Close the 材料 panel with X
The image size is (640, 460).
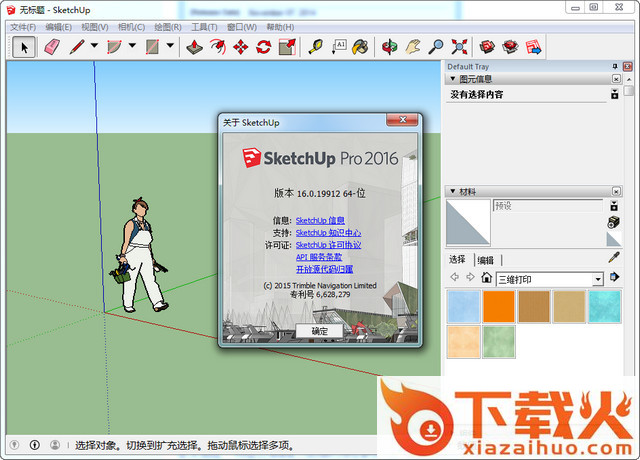(616, 191)
